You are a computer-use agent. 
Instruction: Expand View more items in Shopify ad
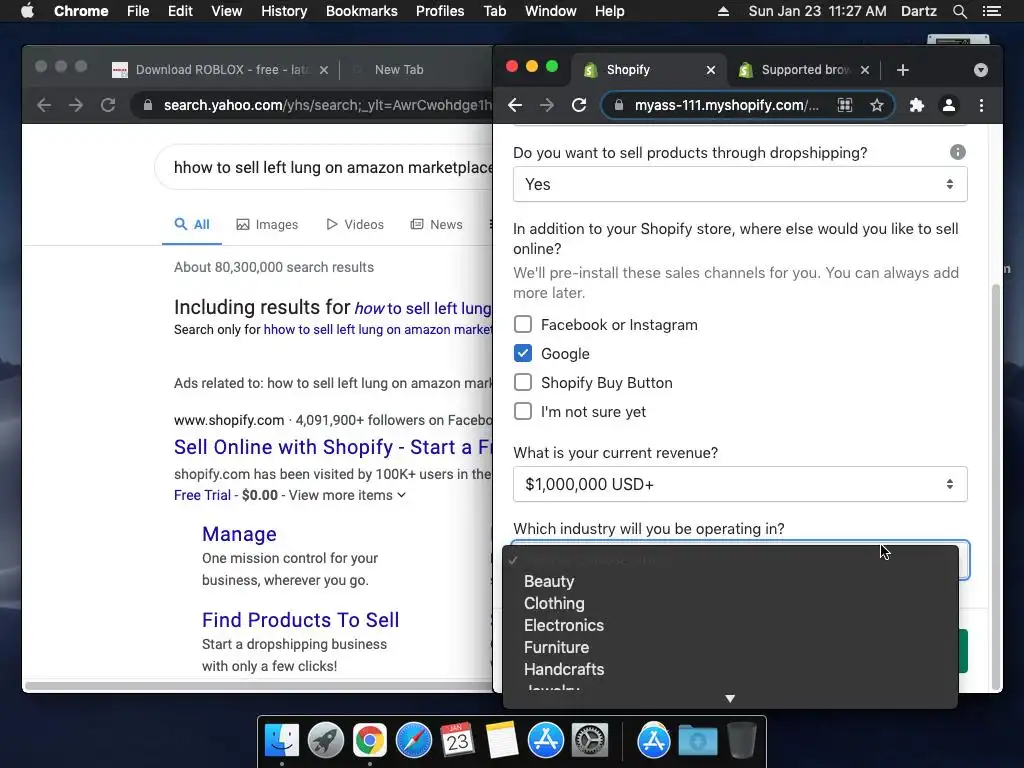coord(347,495)
